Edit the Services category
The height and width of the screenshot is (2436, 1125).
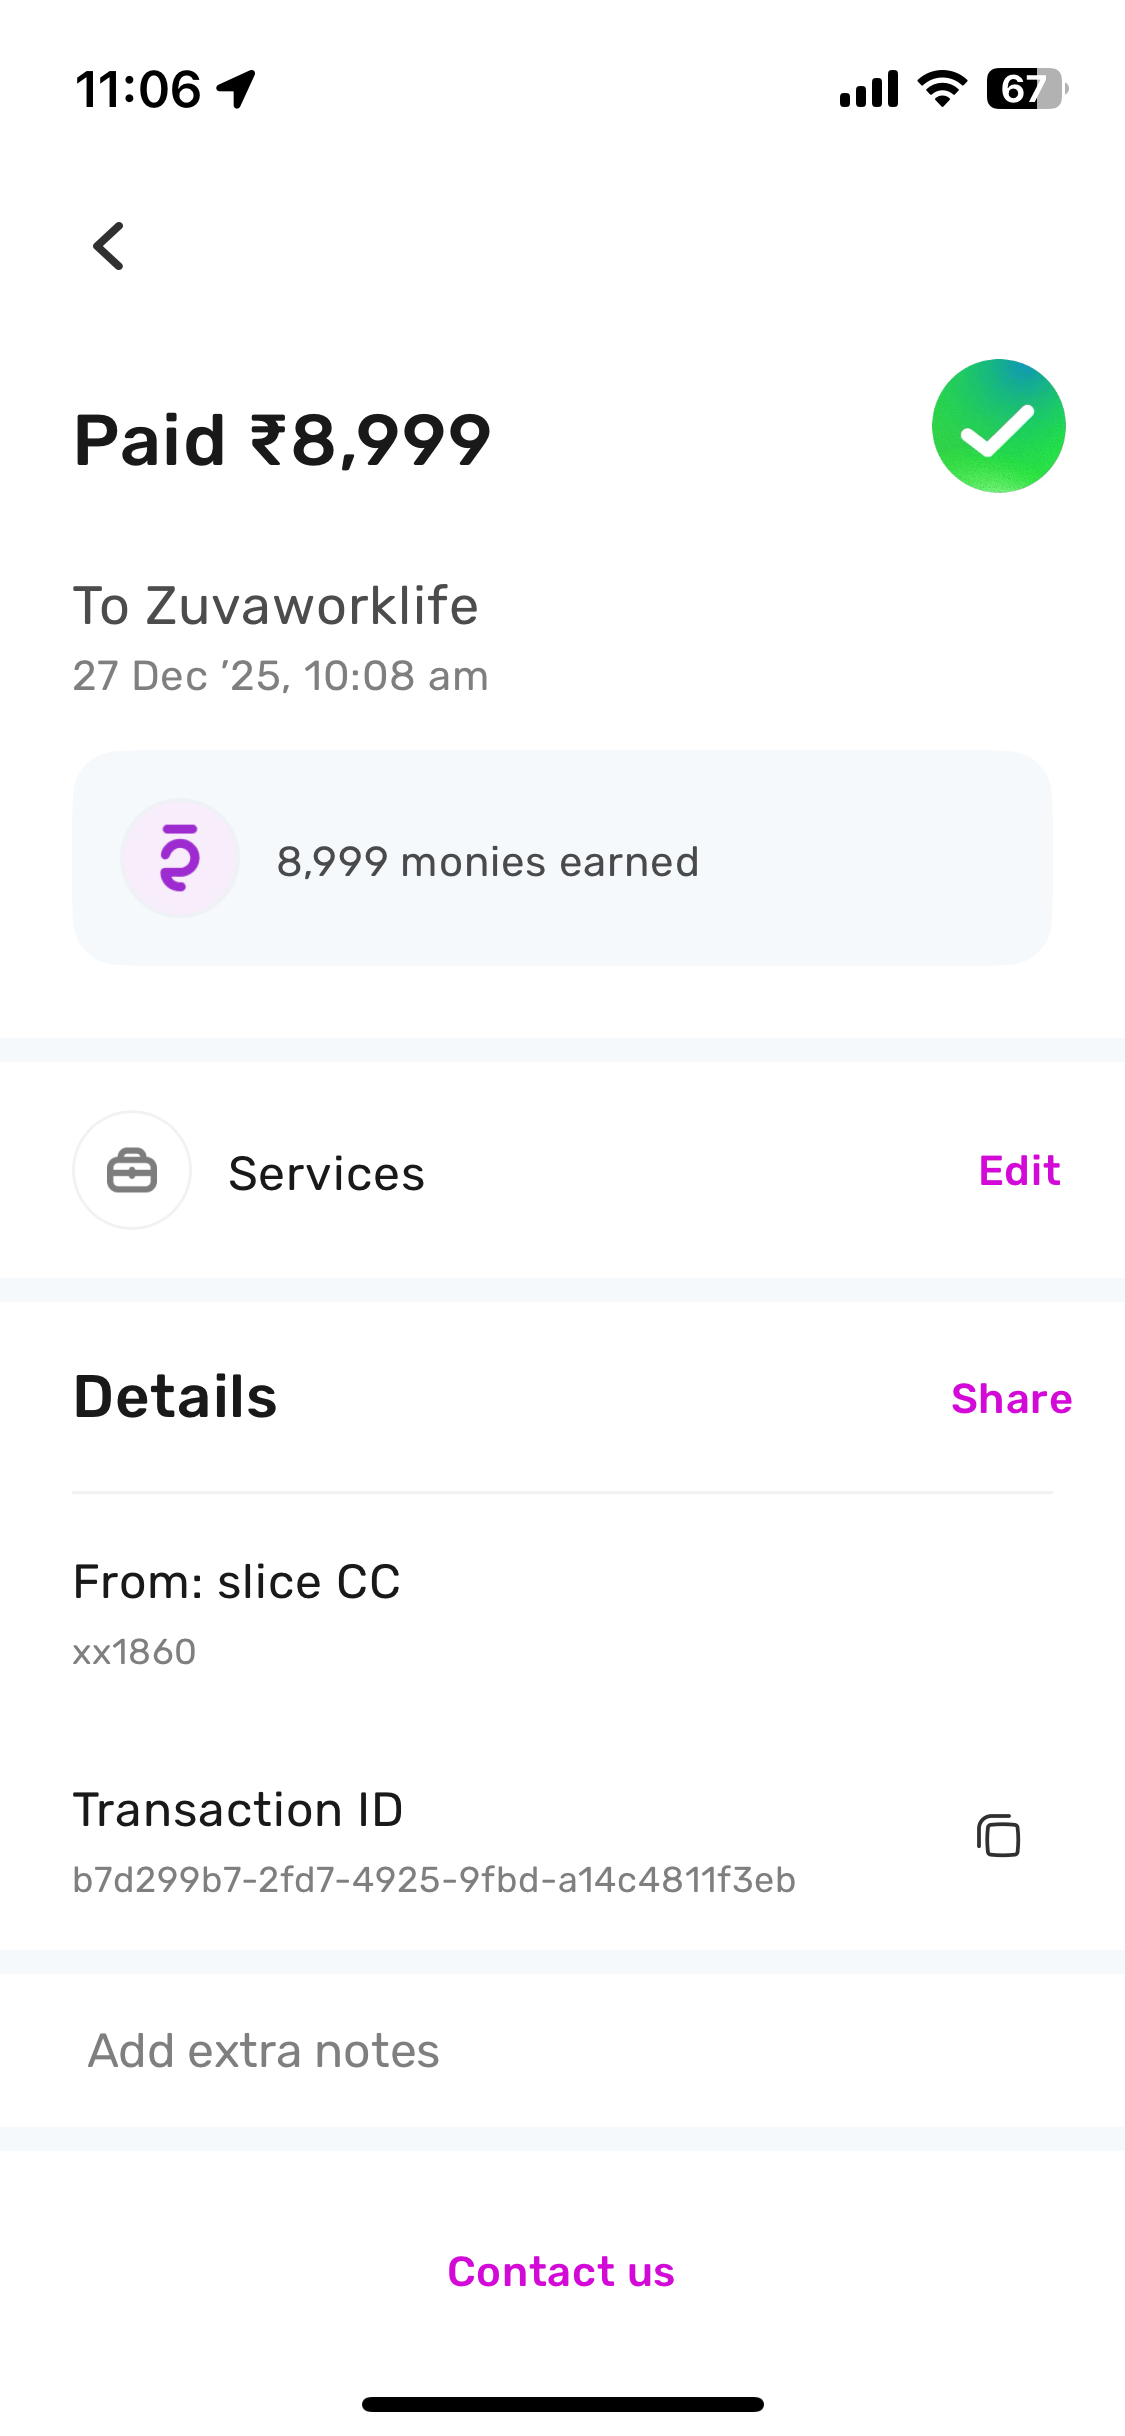[x=1019, y=1171]
